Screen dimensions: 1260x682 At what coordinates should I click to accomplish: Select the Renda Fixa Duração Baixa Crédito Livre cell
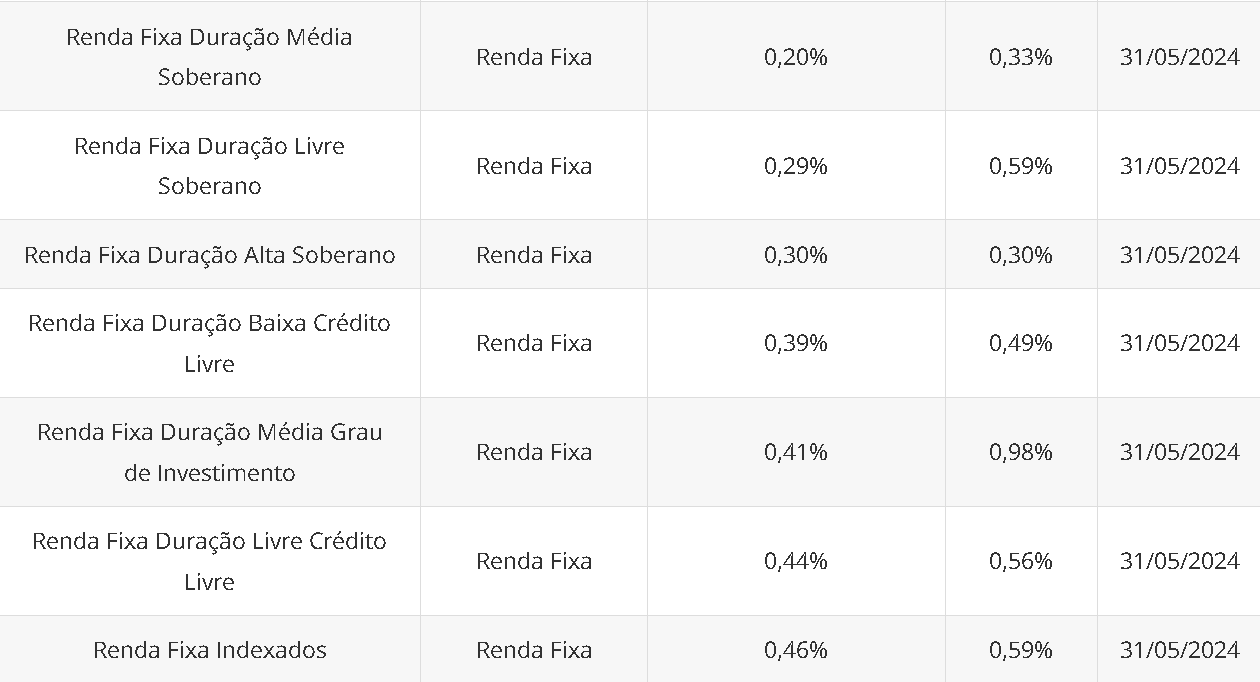pos(209,343)
